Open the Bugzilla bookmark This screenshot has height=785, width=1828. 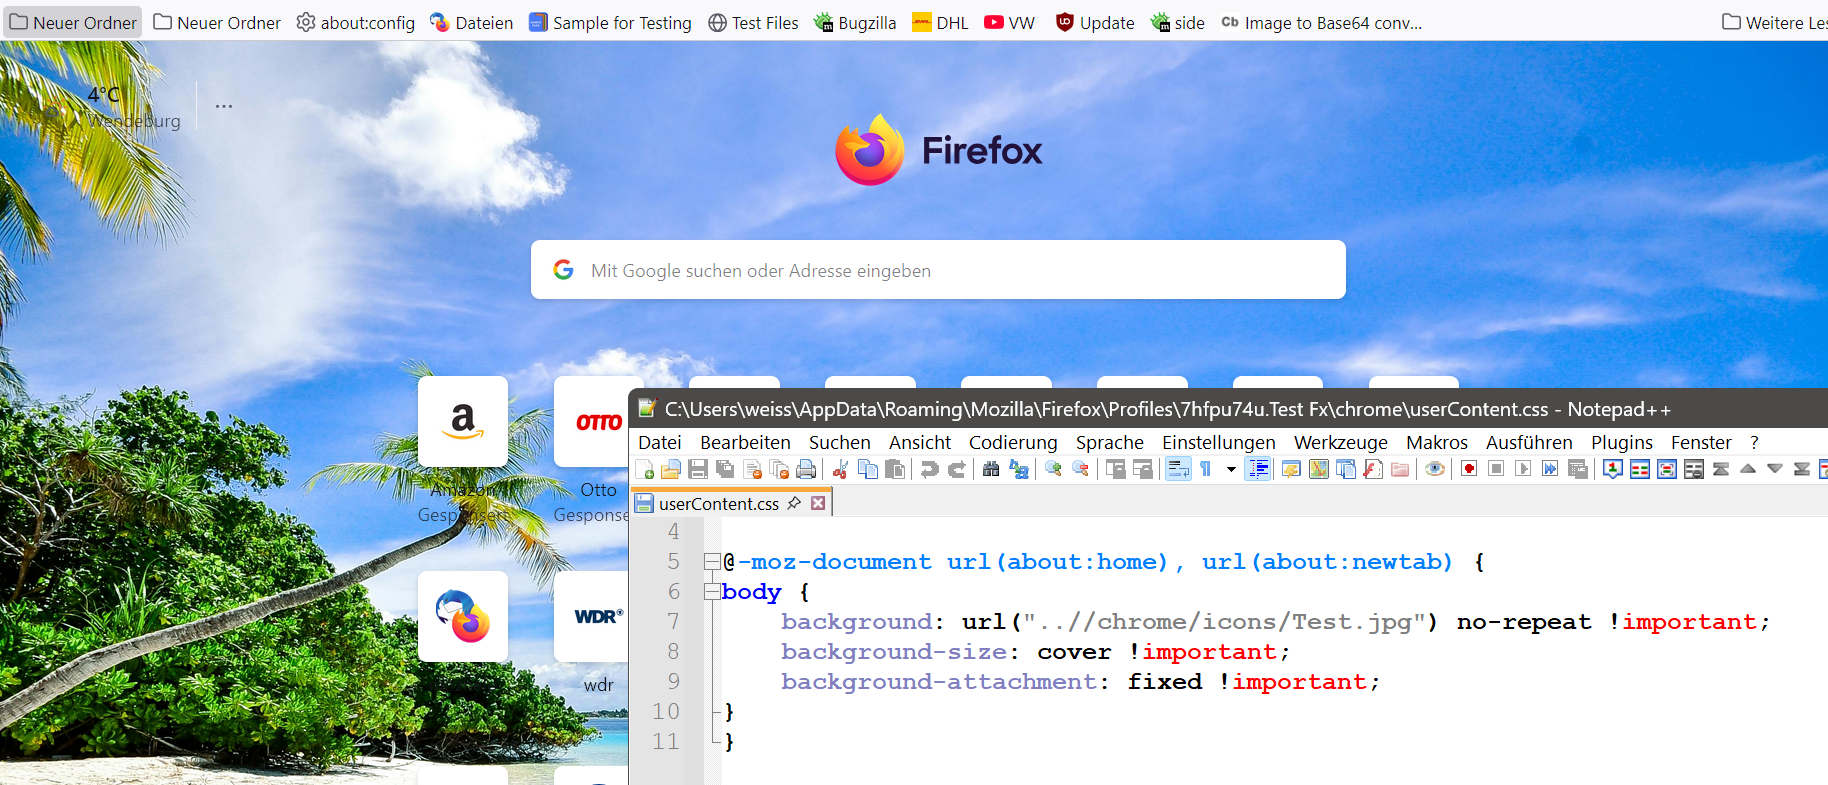pyautogui.click(x=855, y=22)
